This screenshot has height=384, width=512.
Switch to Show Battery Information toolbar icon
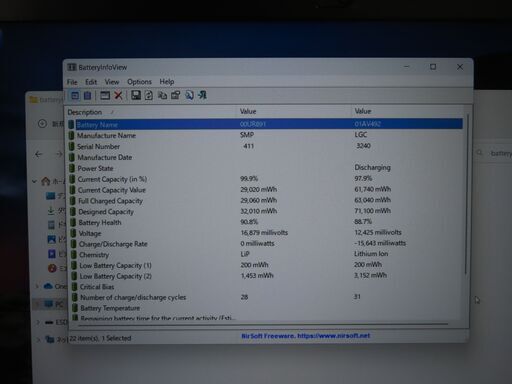tap(75, 96)
